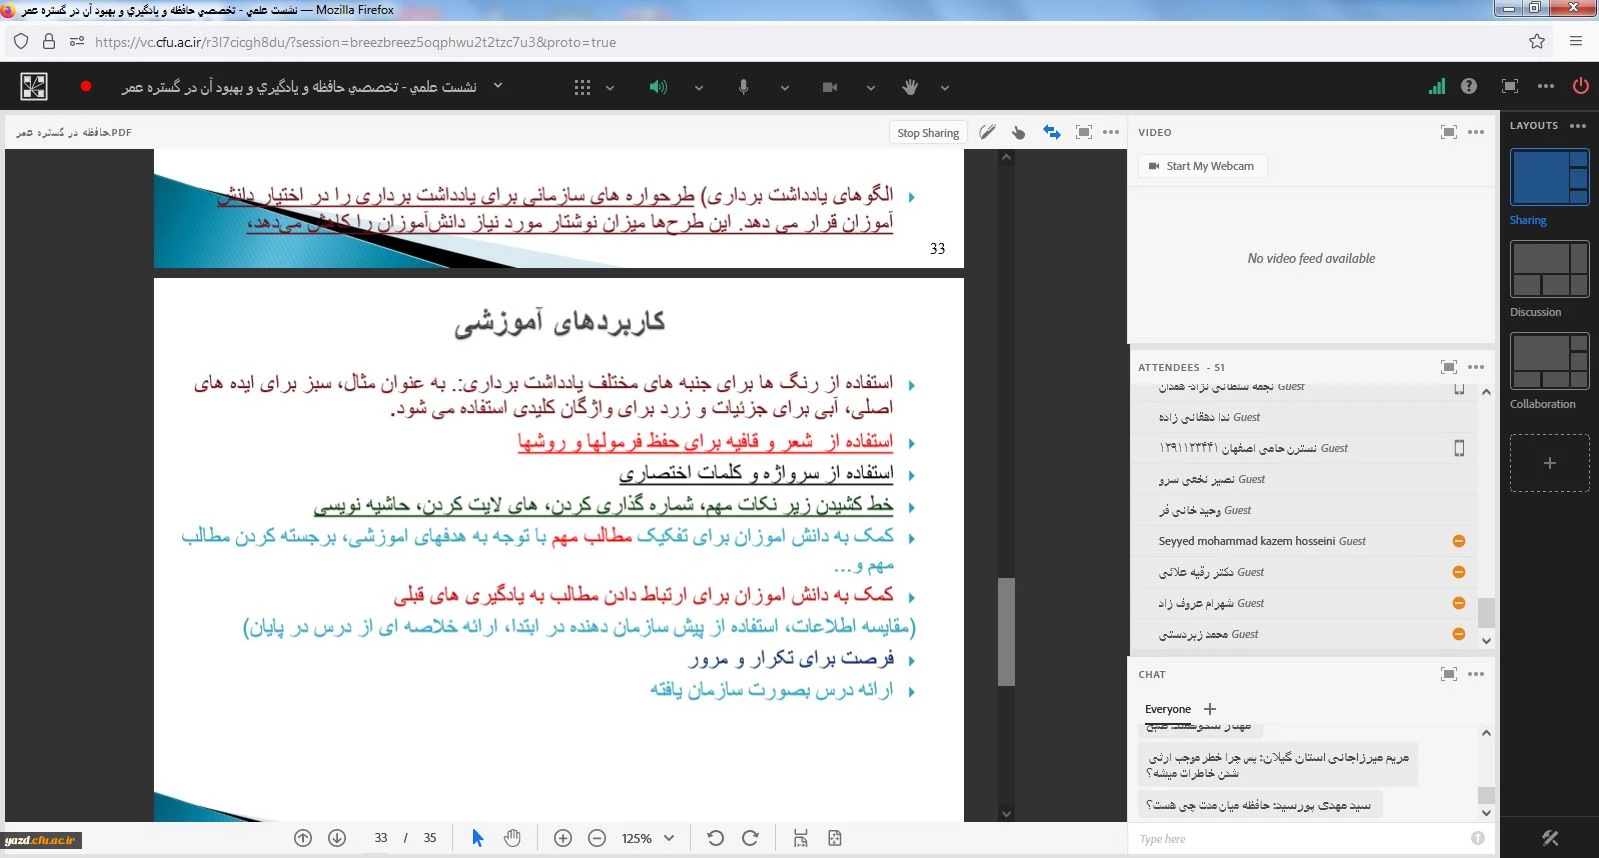Toggle the speaker audio icon
This screenshot has height=858, width=1599.
(x=657, y=87)
